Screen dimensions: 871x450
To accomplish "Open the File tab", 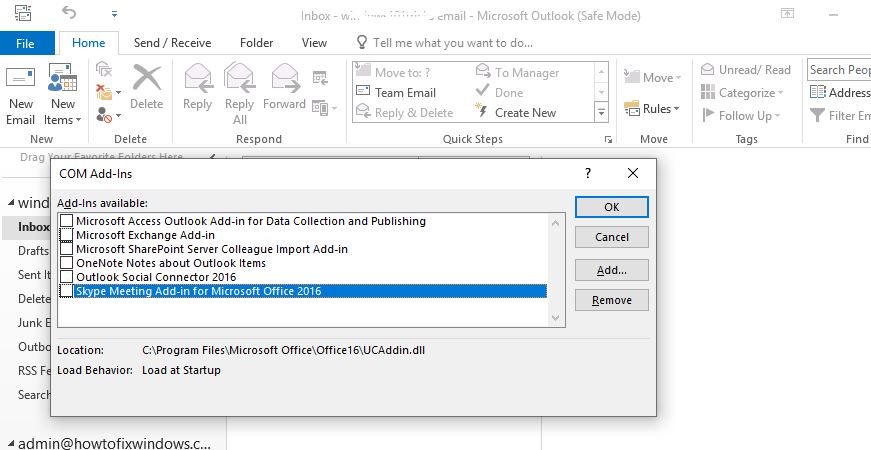I will [x=25, y=44].
